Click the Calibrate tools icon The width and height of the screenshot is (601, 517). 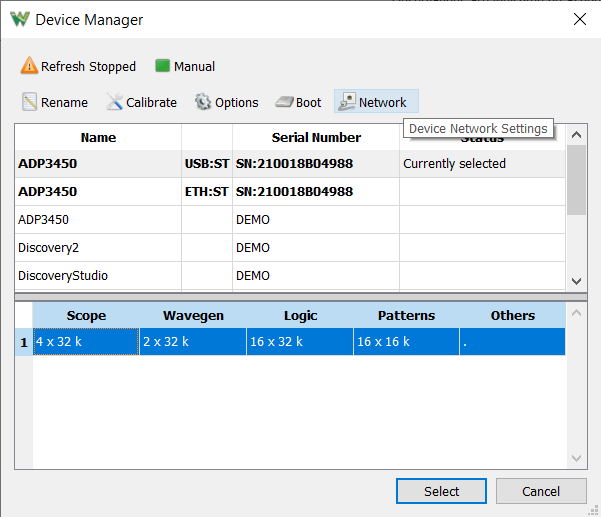(x=114, y=102)
